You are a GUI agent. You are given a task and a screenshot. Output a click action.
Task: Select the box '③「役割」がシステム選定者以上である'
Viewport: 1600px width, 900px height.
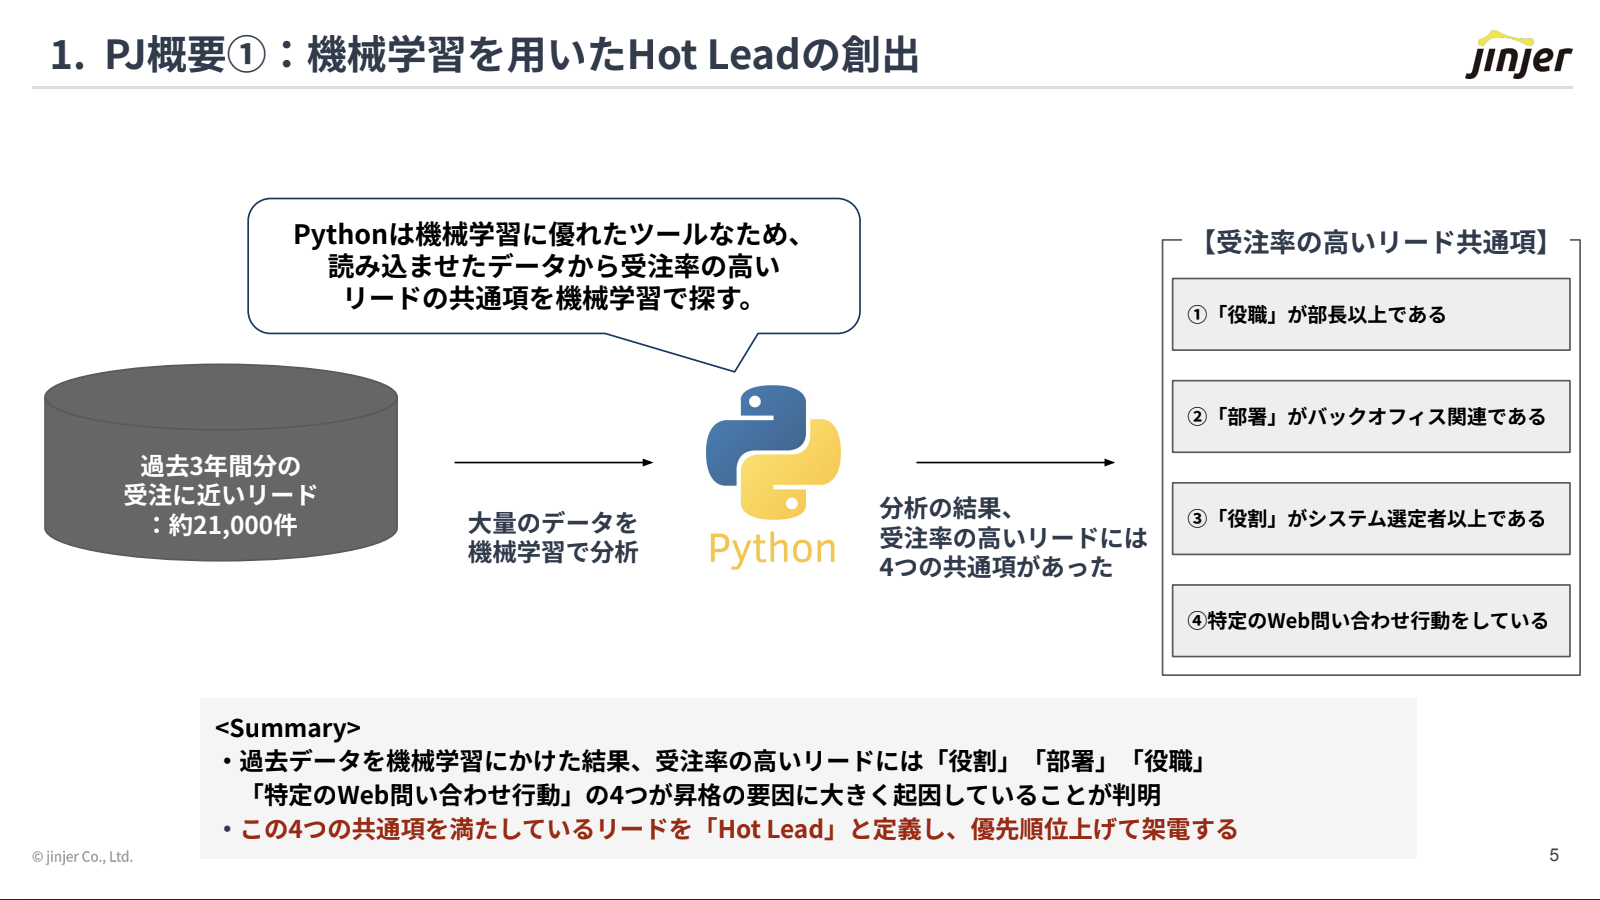click(x=1371, y=518)
